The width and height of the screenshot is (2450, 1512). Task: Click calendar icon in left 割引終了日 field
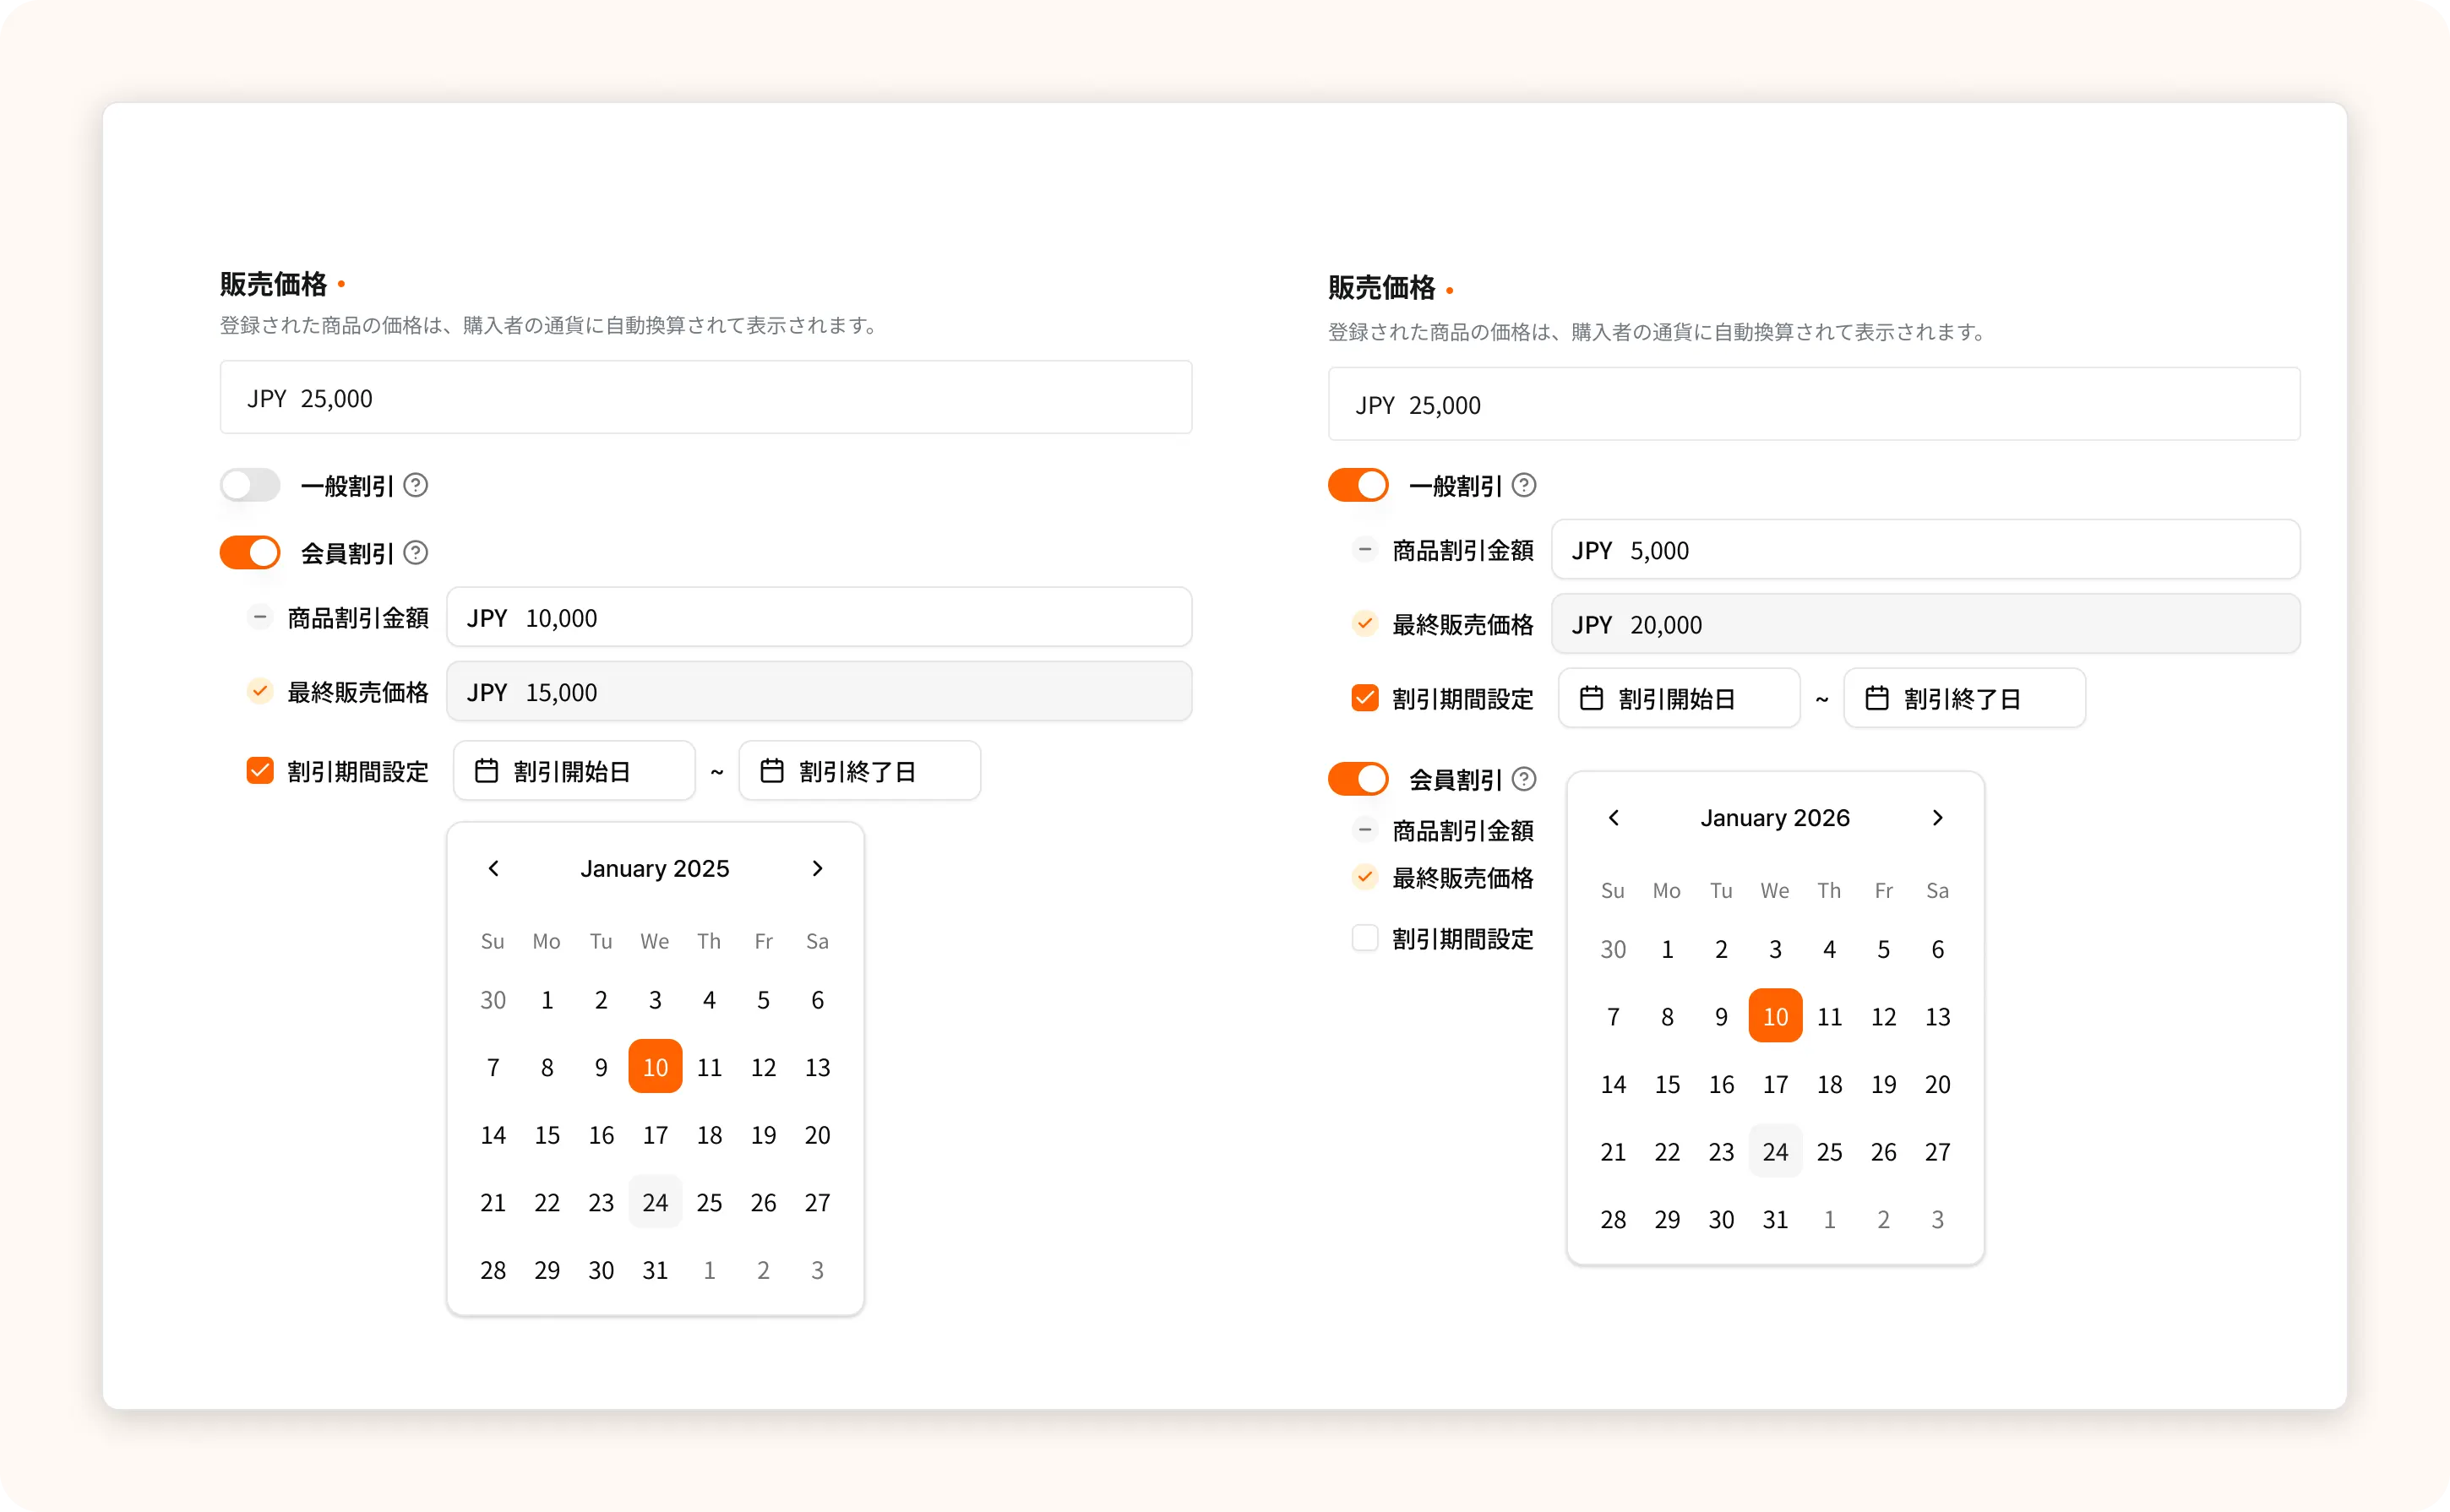click(771, 771)
